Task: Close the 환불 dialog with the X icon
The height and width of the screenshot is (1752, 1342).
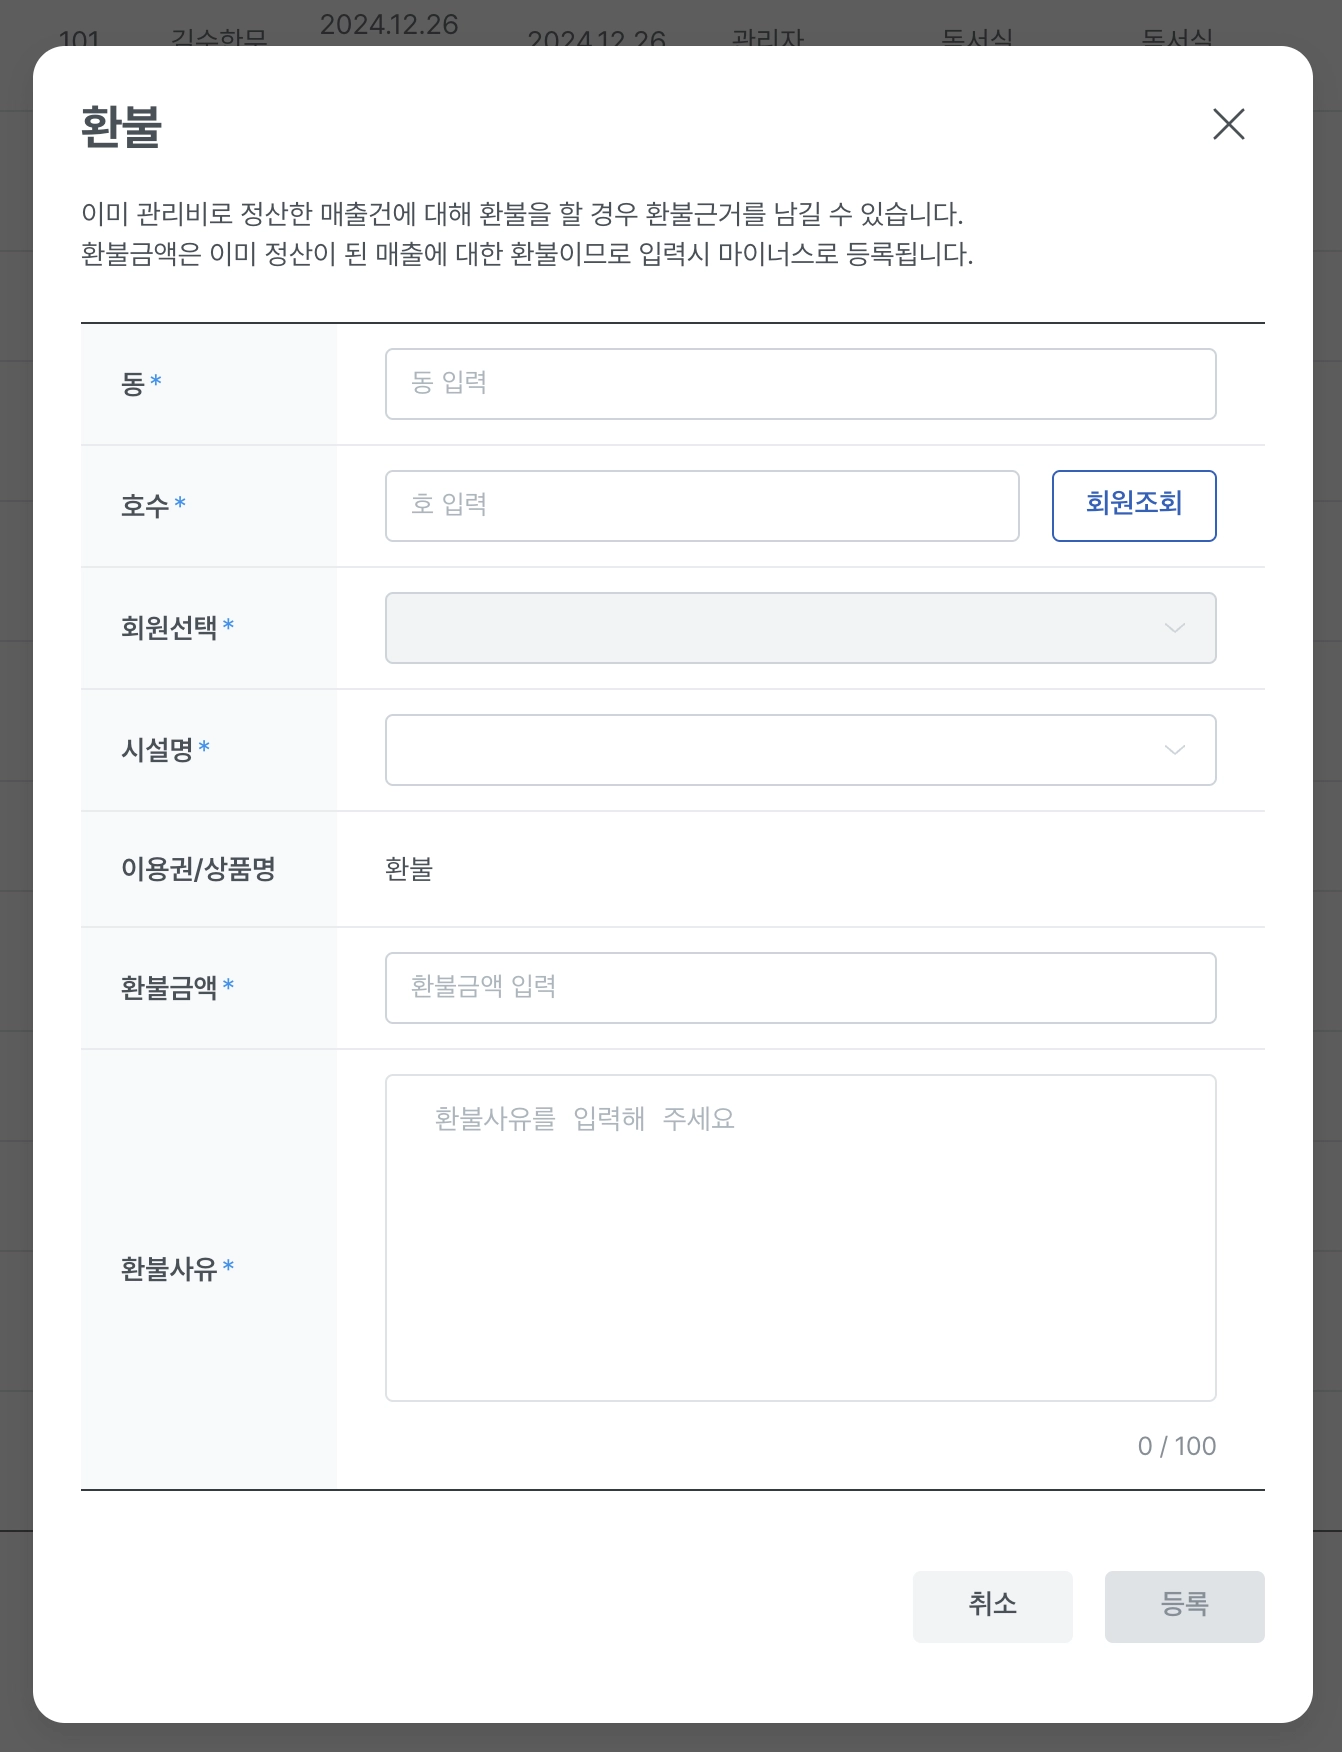Action: [x=1228, y=124]
